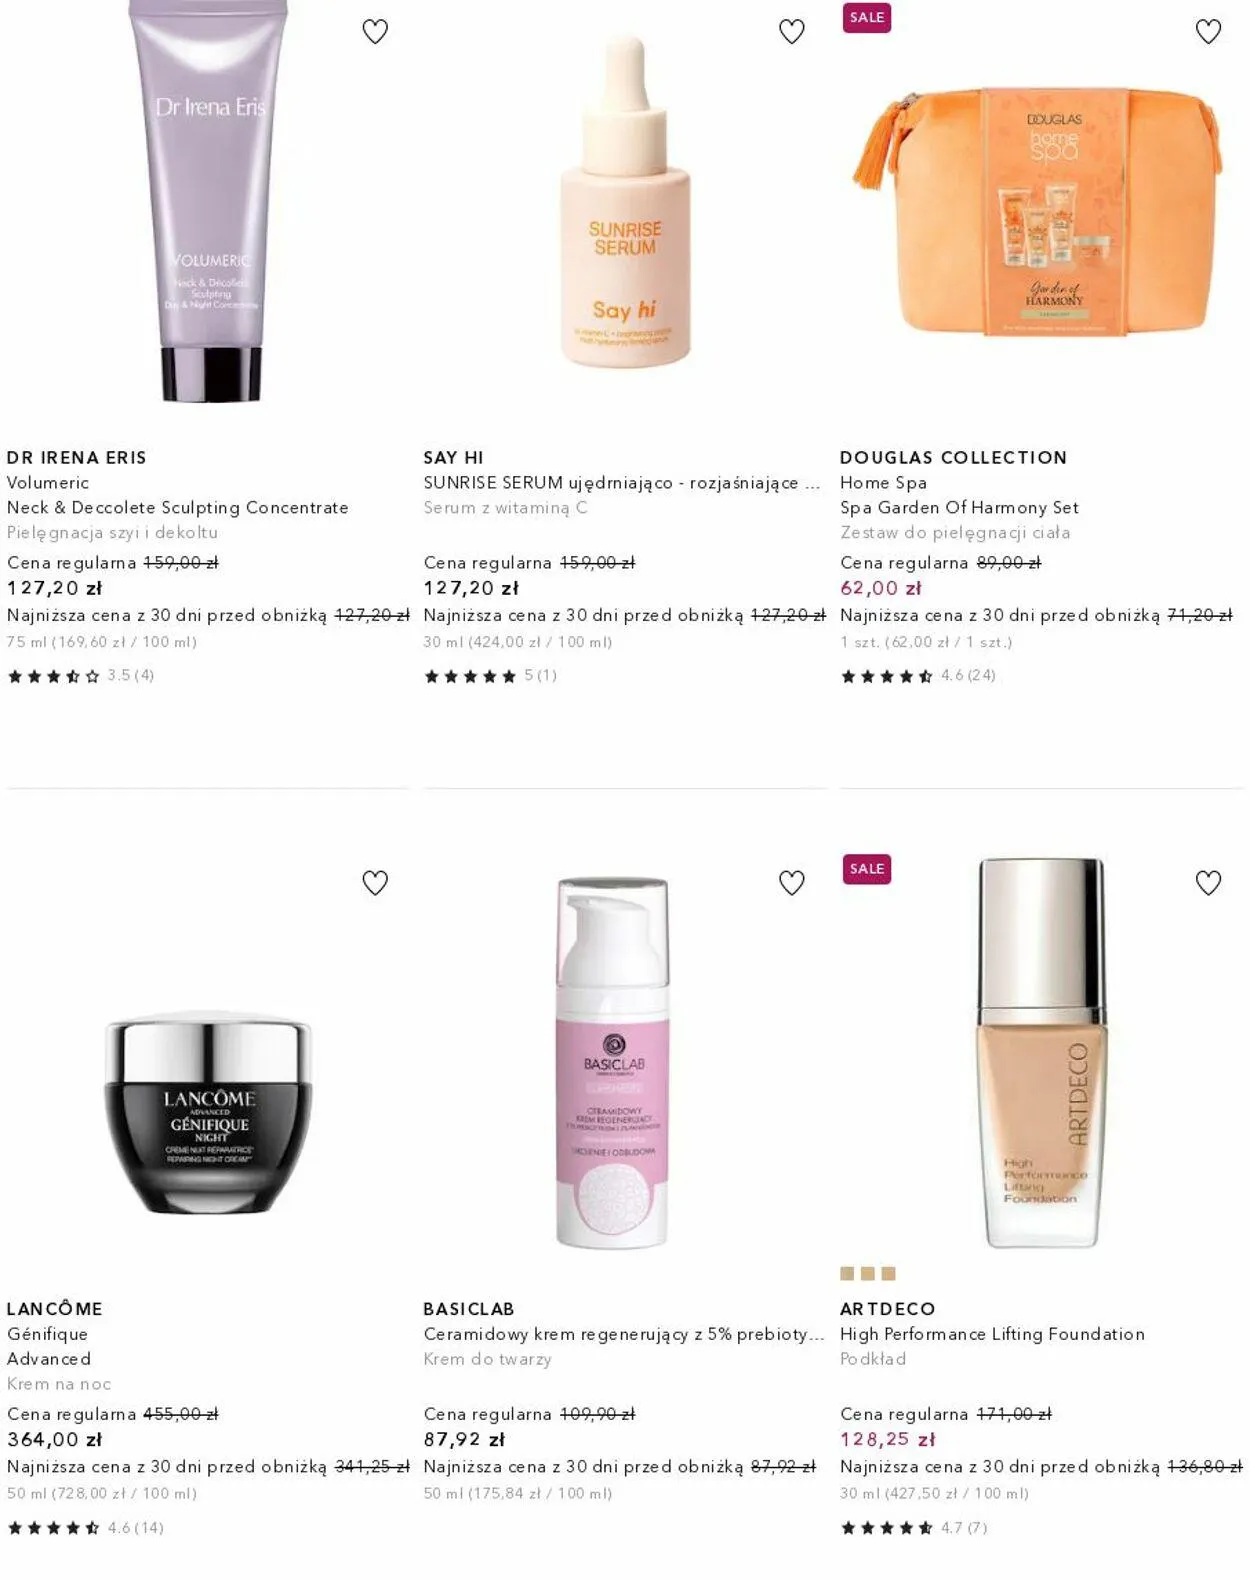
Task: Wishlist the Artdeco Lifting Foundation
Action: [x=1209, y=883]
